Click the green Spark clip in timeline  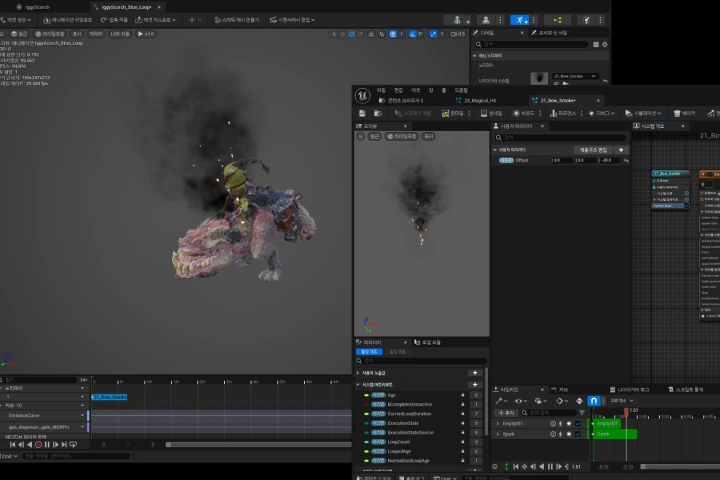pos(614,434)
